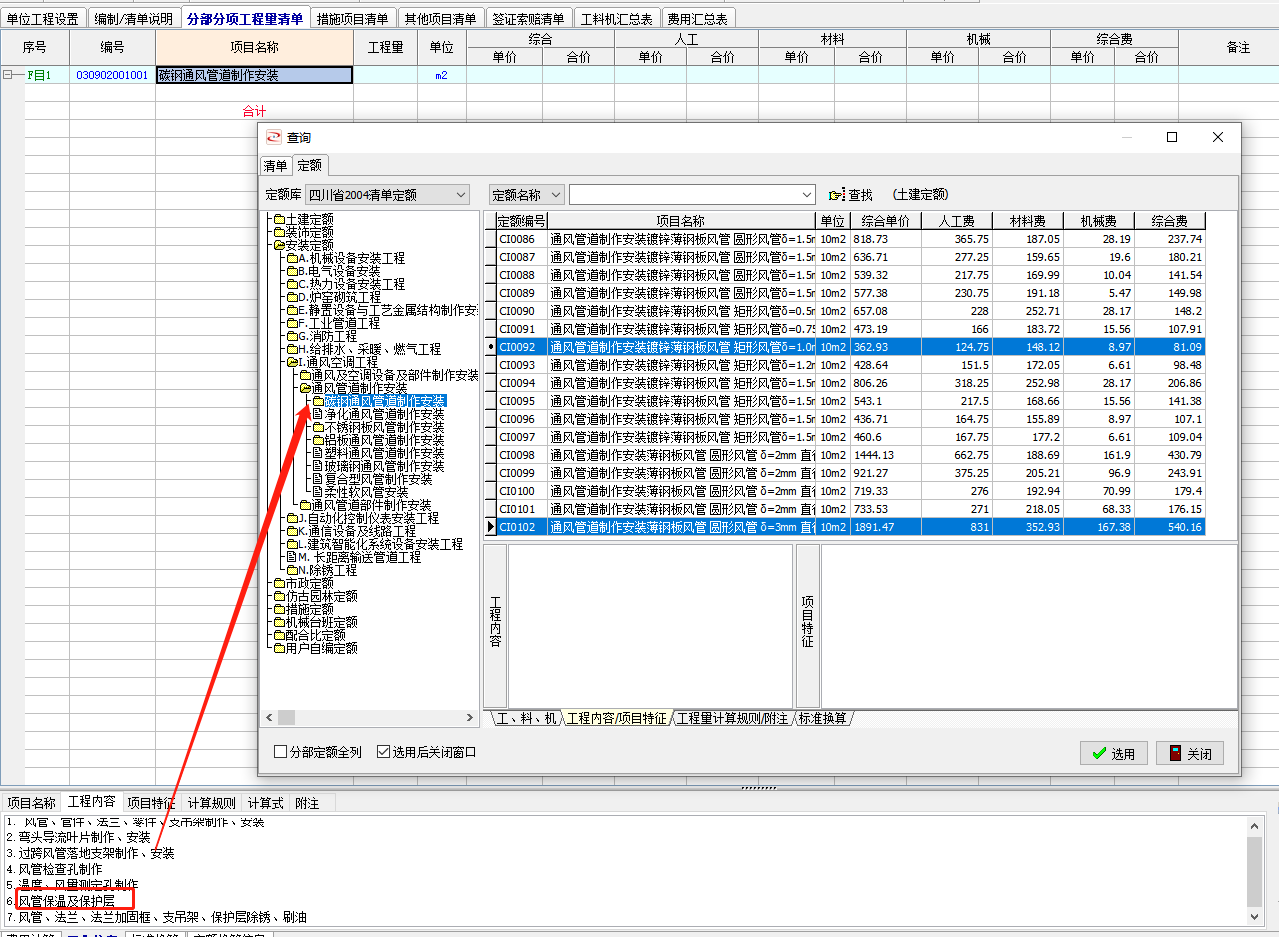The image size is (1279, 937).
Task: Select the H.给排水、采暖、燃气工程 folder
Action: [368, 349]
